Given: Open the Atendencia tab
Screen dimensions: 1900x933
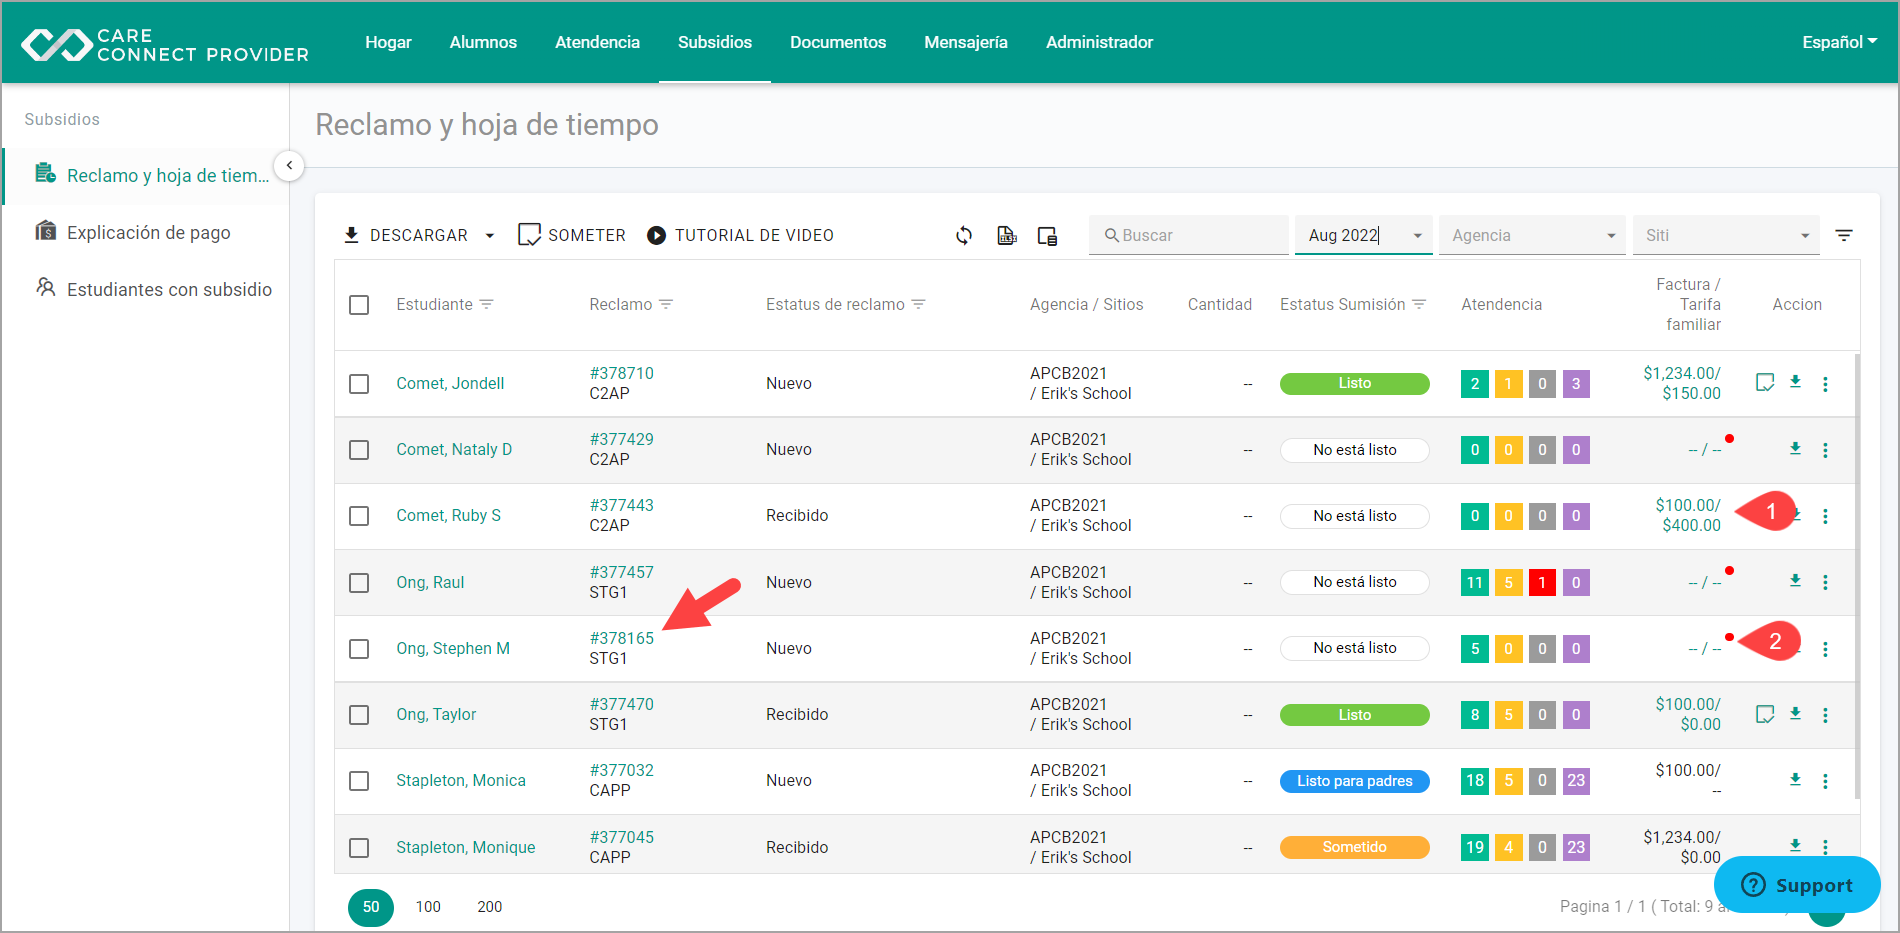Looking at the screenshot, I should click(x=597, y=42).
